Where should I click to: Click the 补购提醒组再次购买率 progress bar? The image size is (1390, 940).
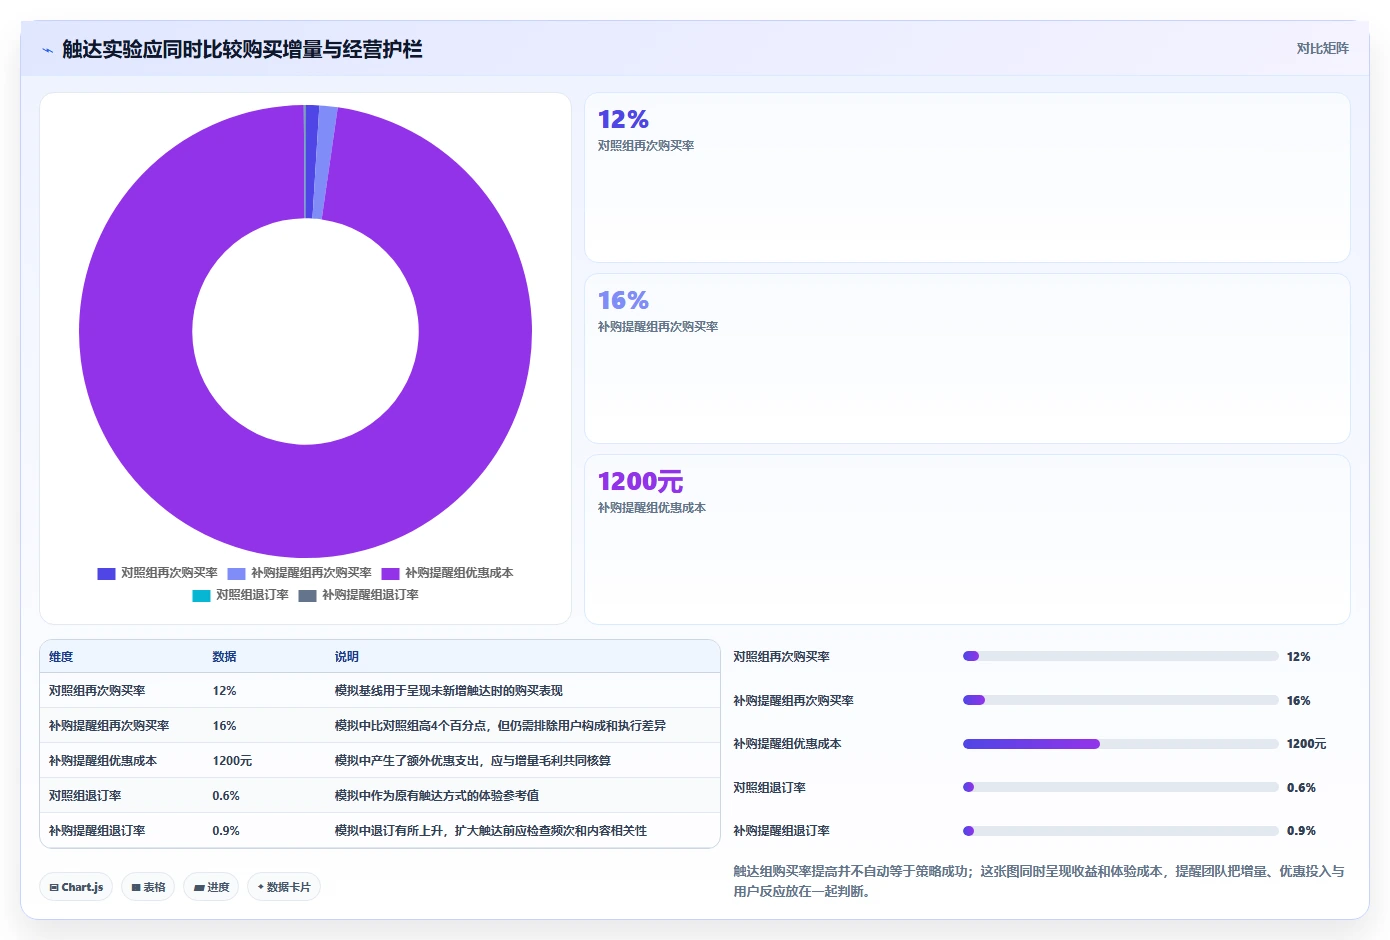pyautogui.click(x=1120, y=700)
